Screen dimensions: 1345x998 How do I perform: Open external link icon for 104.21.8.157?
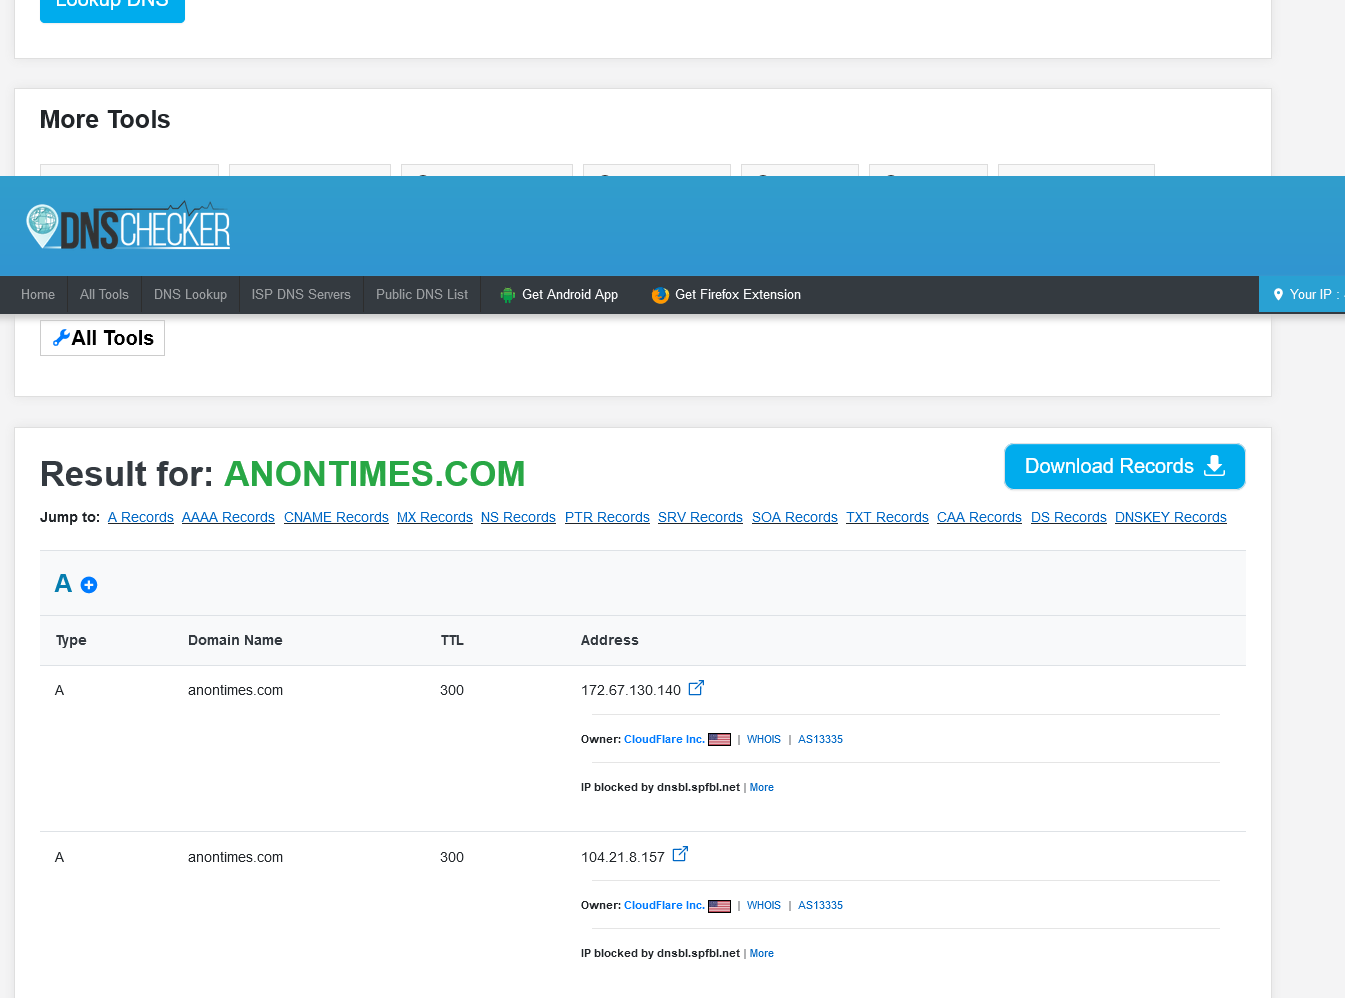pyautogui.click(x=680, y=854)
